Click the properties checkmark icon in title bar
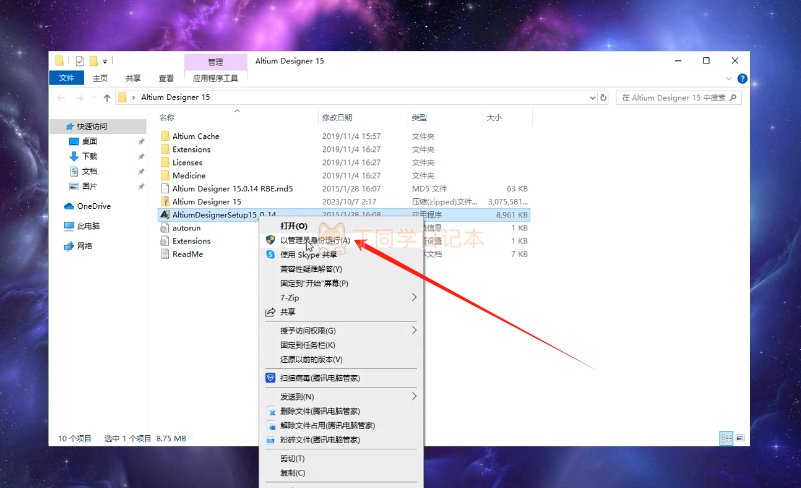801x488 pixels. 80,61
